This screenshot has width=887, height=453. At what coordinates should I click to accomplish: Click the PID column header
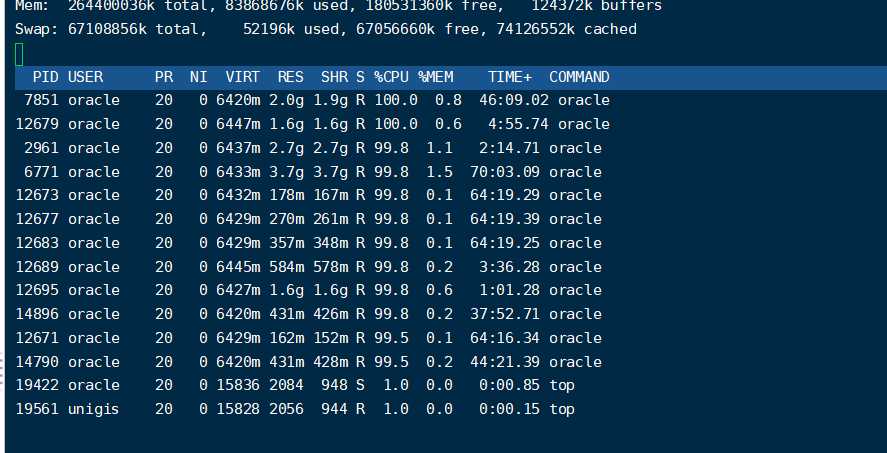pos(45,77)
